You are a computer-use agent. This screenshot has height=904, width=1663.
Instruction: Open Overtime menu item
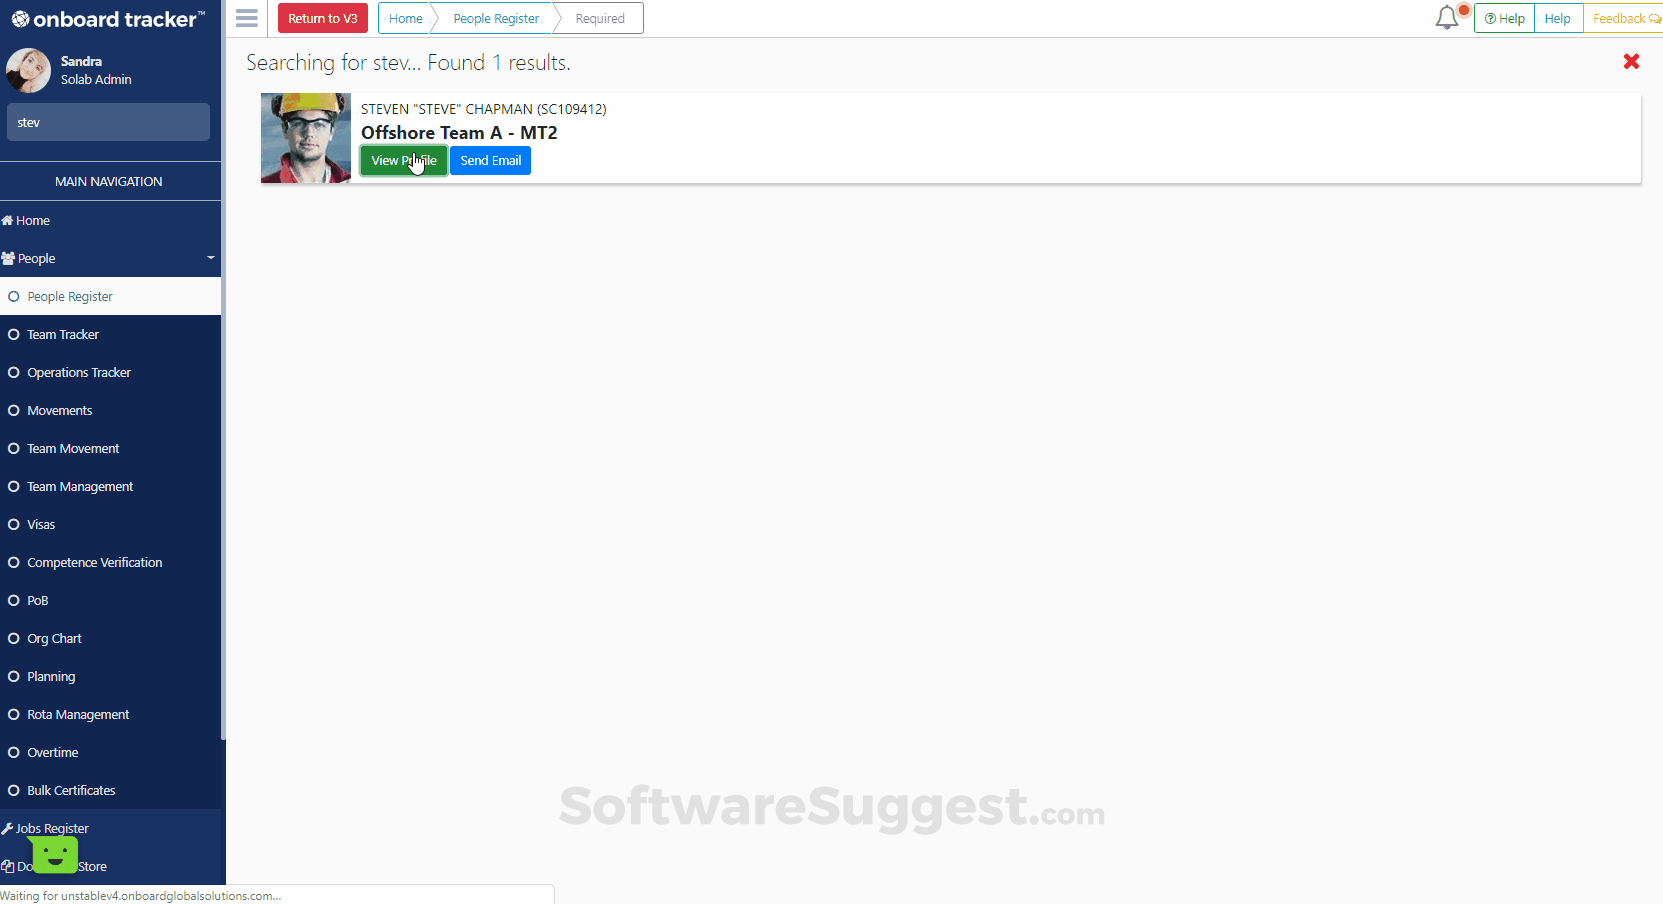point(110,752)
